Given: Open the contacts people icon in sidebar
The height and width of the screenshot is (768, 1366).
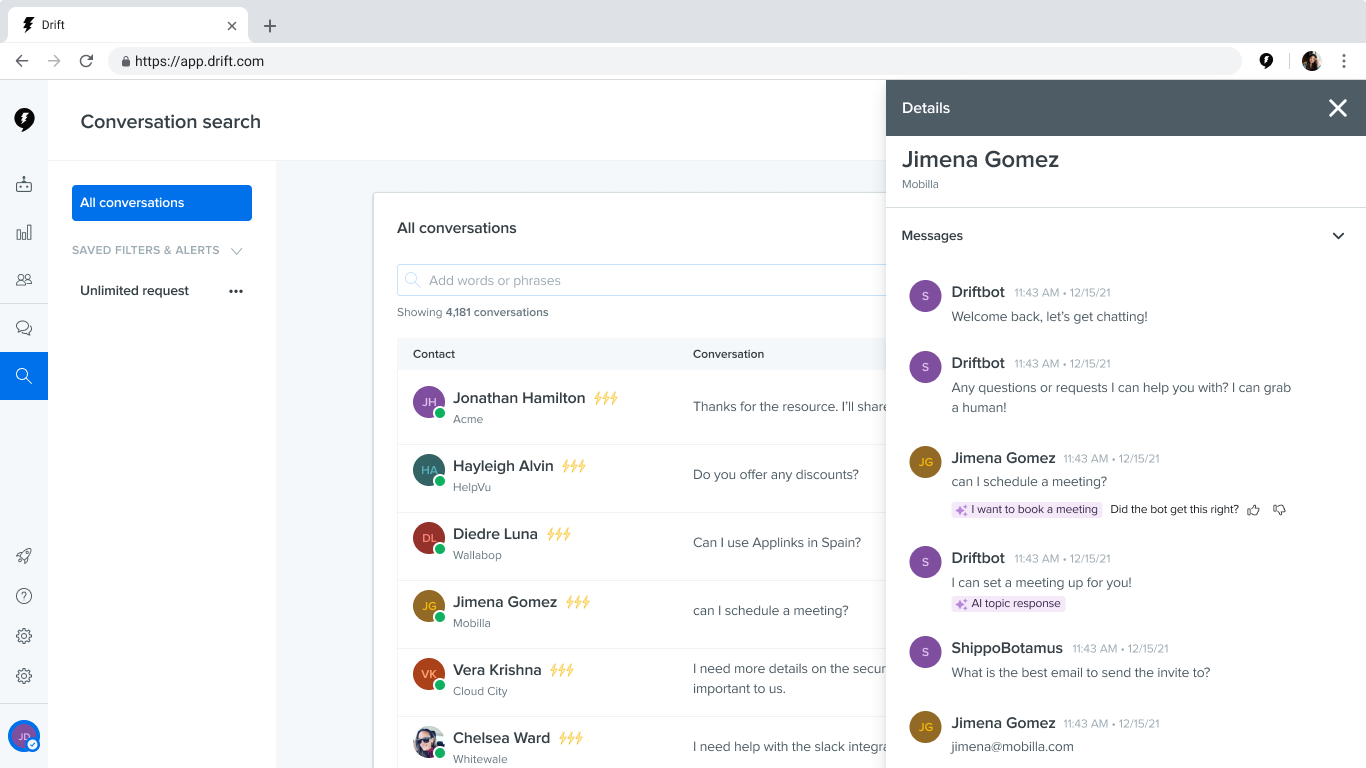Looking at the screenshot, I should pos(24,280).
